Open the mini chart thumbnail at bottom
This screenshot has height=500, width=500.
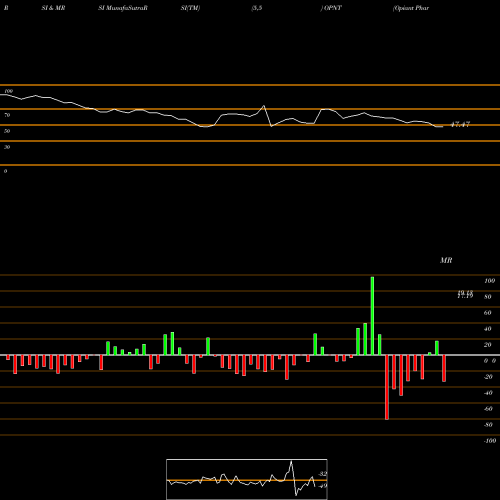247,479
